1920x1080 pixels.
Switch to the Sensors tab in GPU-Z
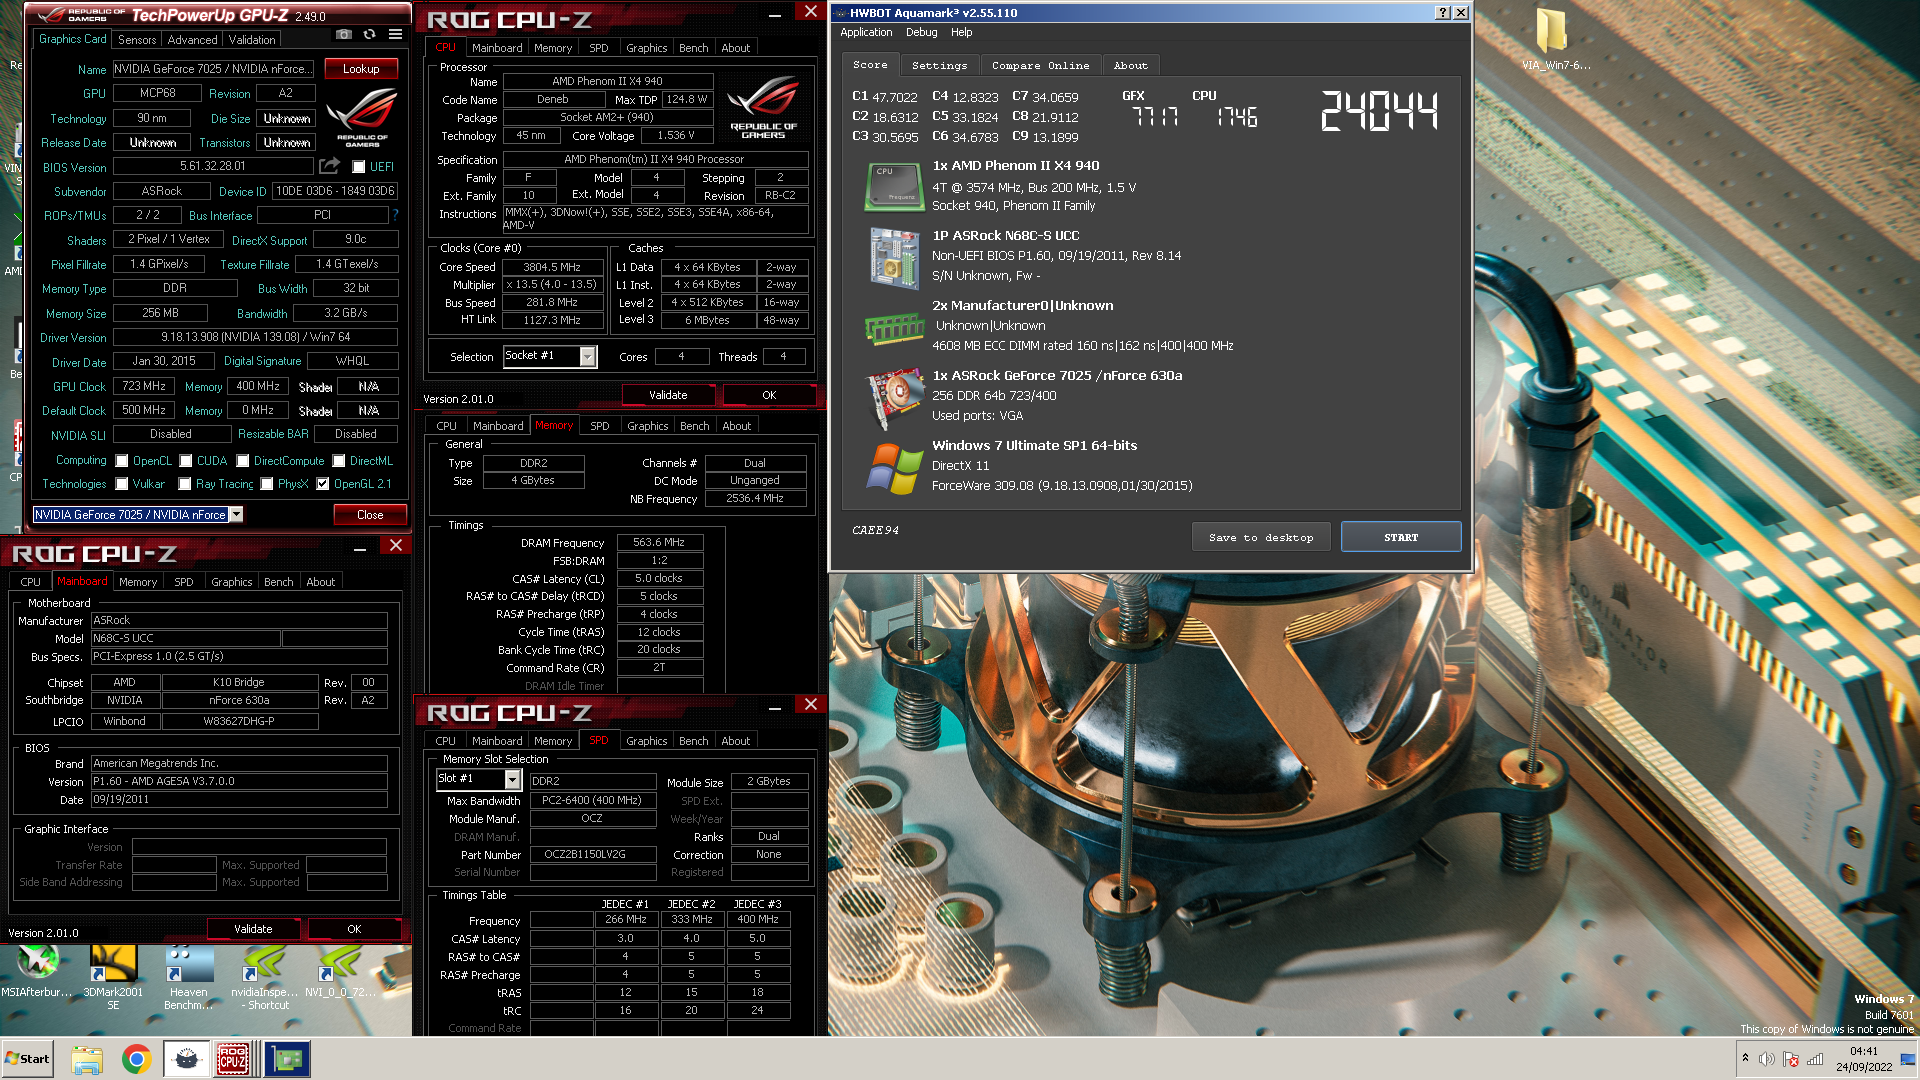coord(137,40)
